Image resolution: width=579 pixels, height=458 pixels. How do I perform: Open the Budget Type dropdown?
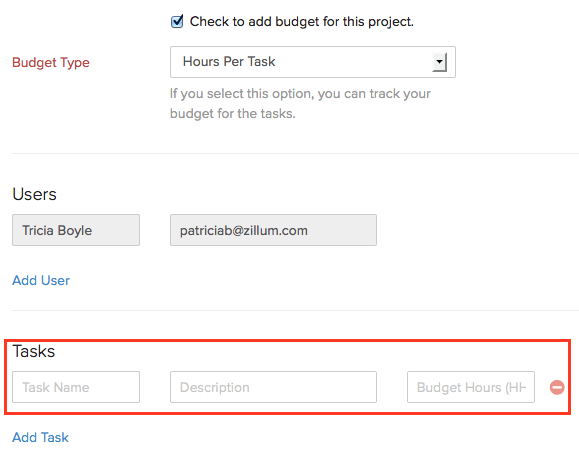pos(313,62)
